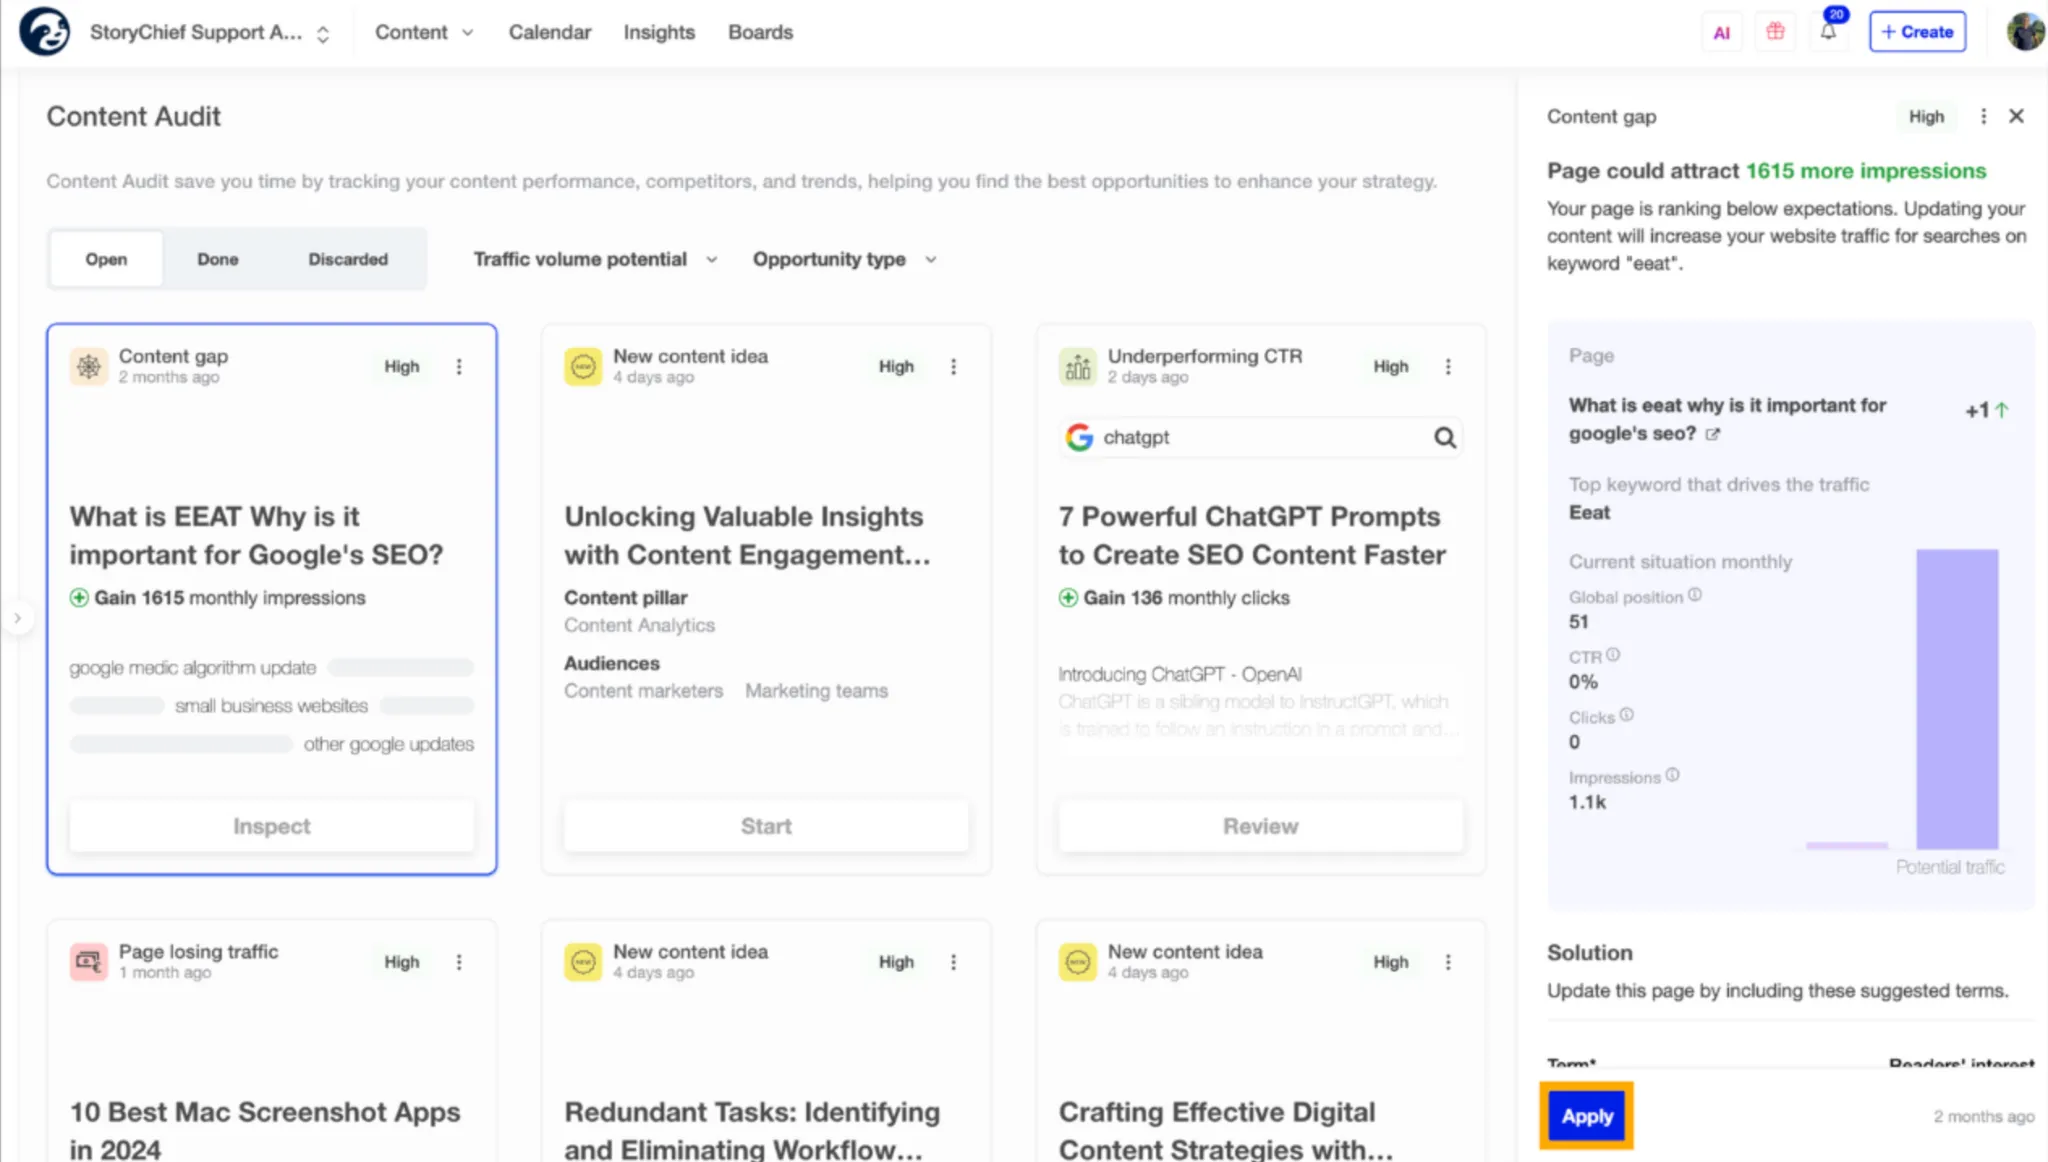Select the Discarded filter tab
The height and width of the screenshot is (1162, 2048).
coord(347,258)
